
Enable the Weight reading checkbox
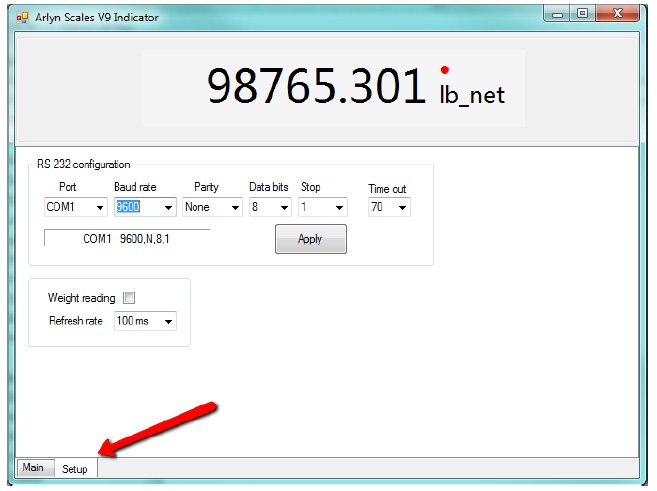point(129,298)
